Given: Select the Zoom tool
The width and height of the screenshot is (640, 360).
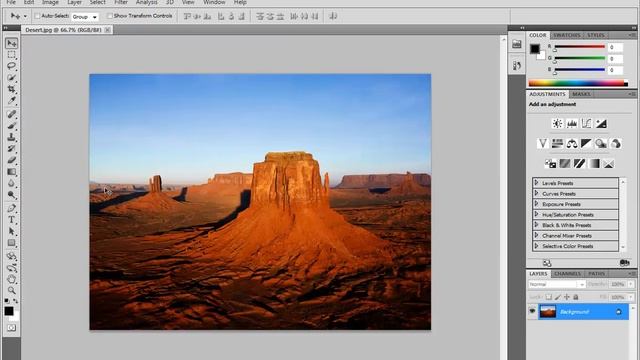Looking at the screenshot, I should click(x=11, y=291).
